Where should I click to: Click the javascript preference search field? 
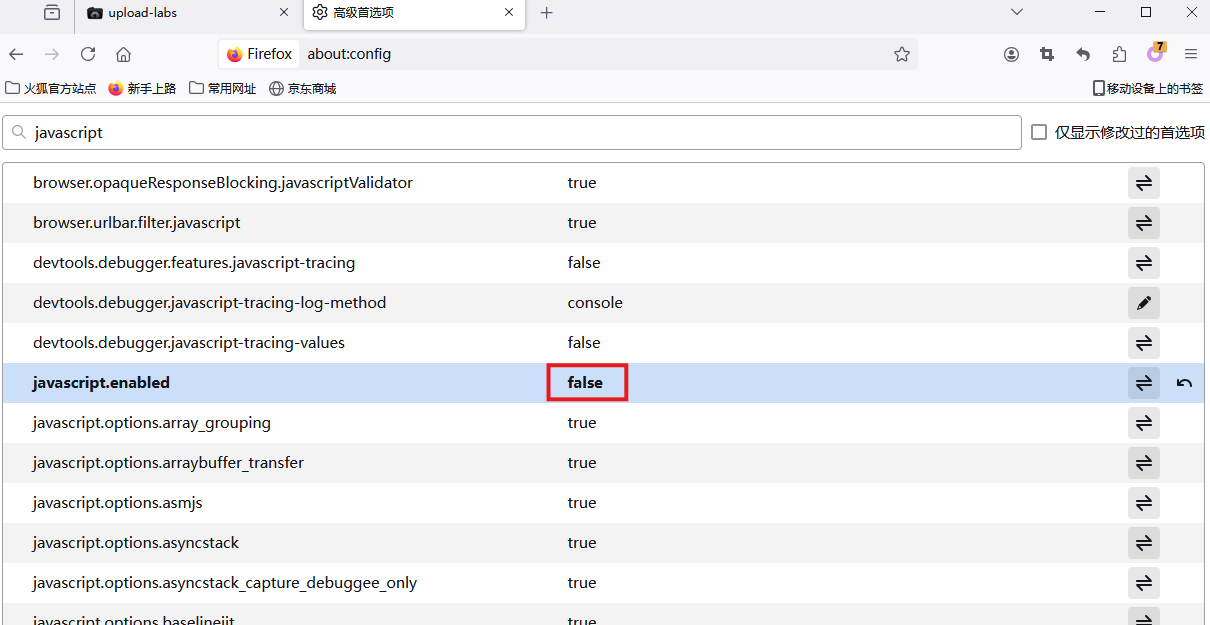click(520, 132)
